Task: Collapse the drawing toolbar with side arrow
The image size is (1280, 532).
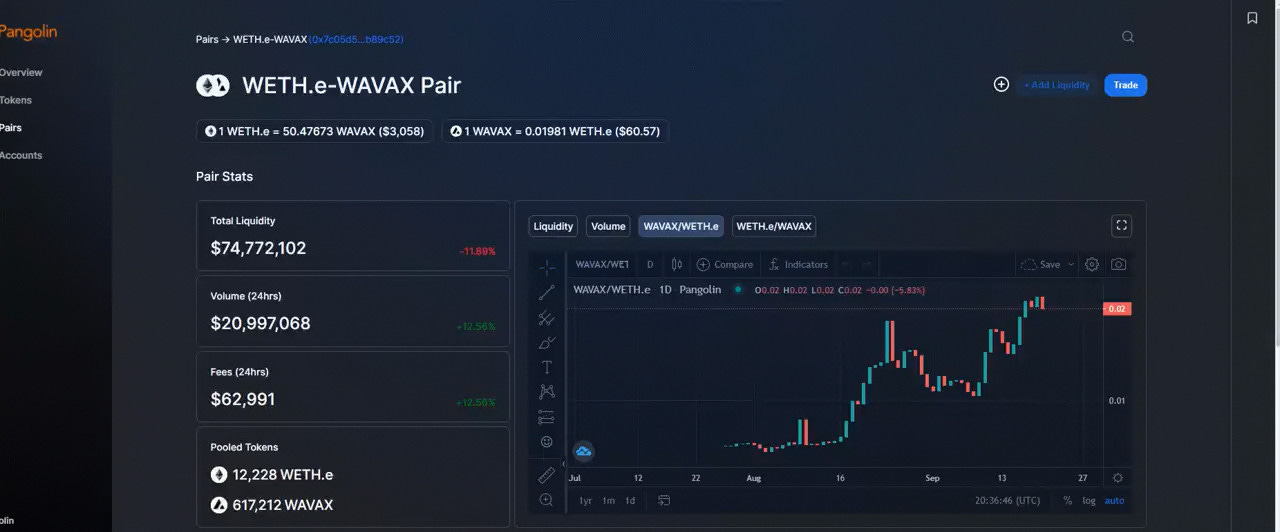Action: (x=563, y=464)
